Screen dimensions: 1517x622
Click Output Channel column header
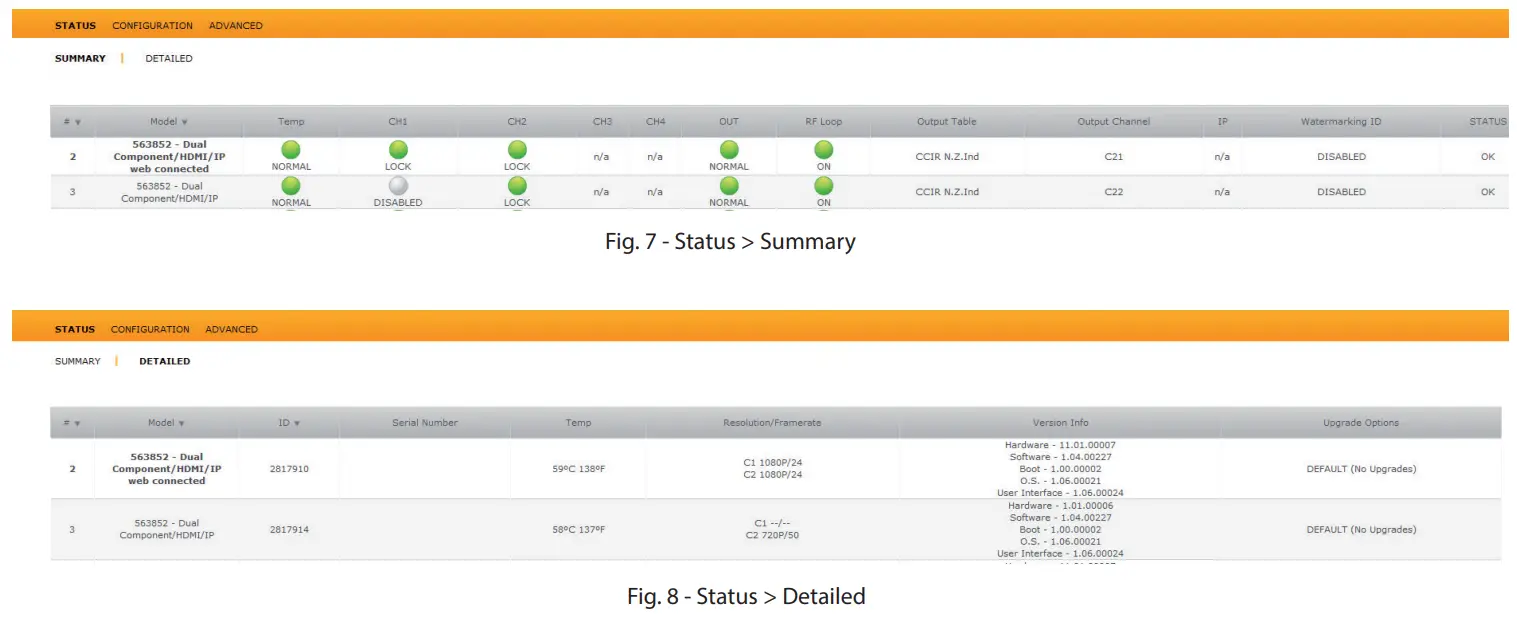coord(1114,122)
